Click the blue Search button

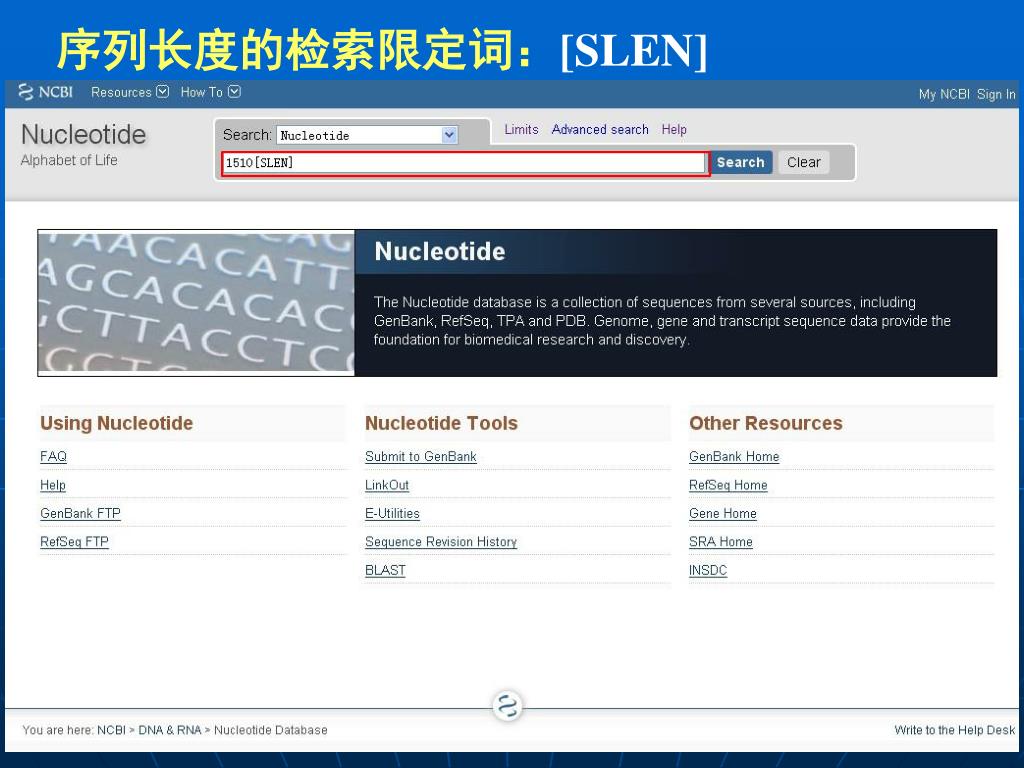pos(741,163)
